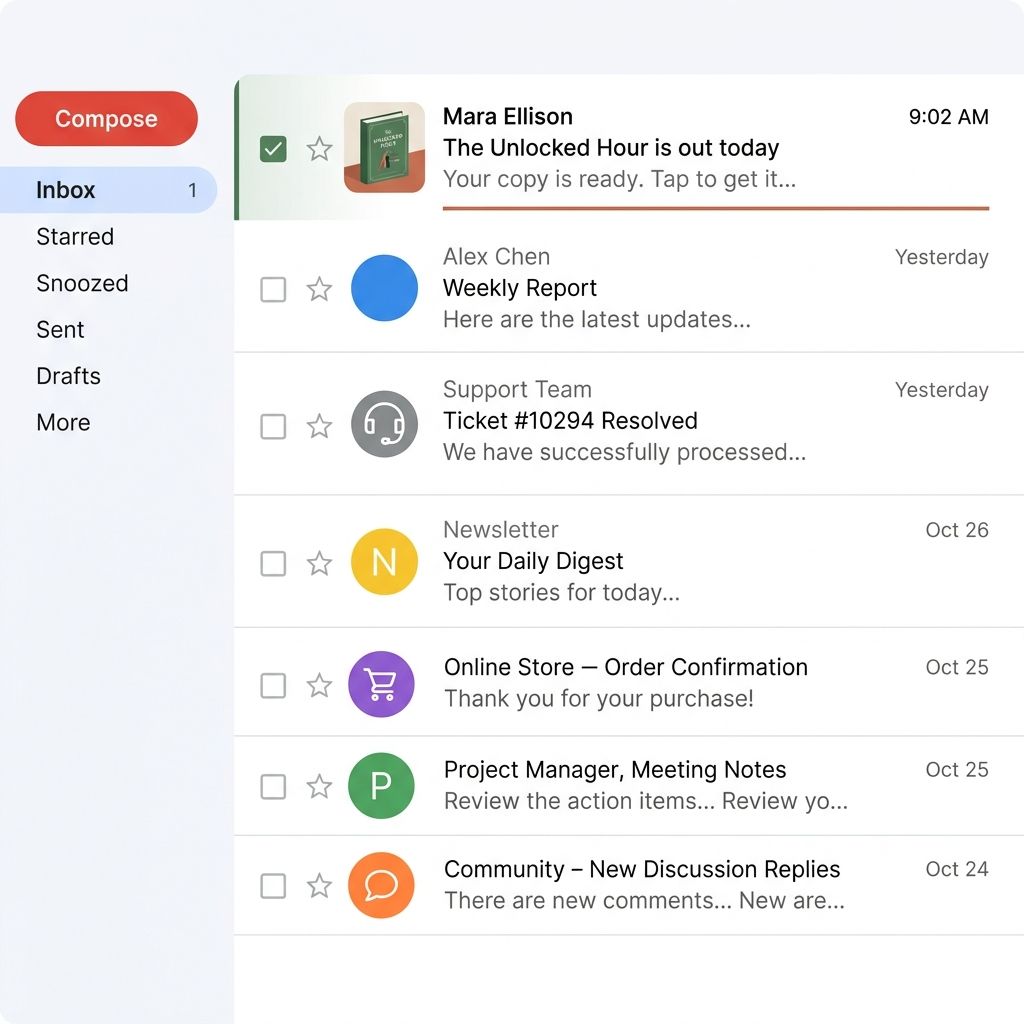Star the Community discussion replies email
Viewport: 1024px width, 1024px height.
319,886
